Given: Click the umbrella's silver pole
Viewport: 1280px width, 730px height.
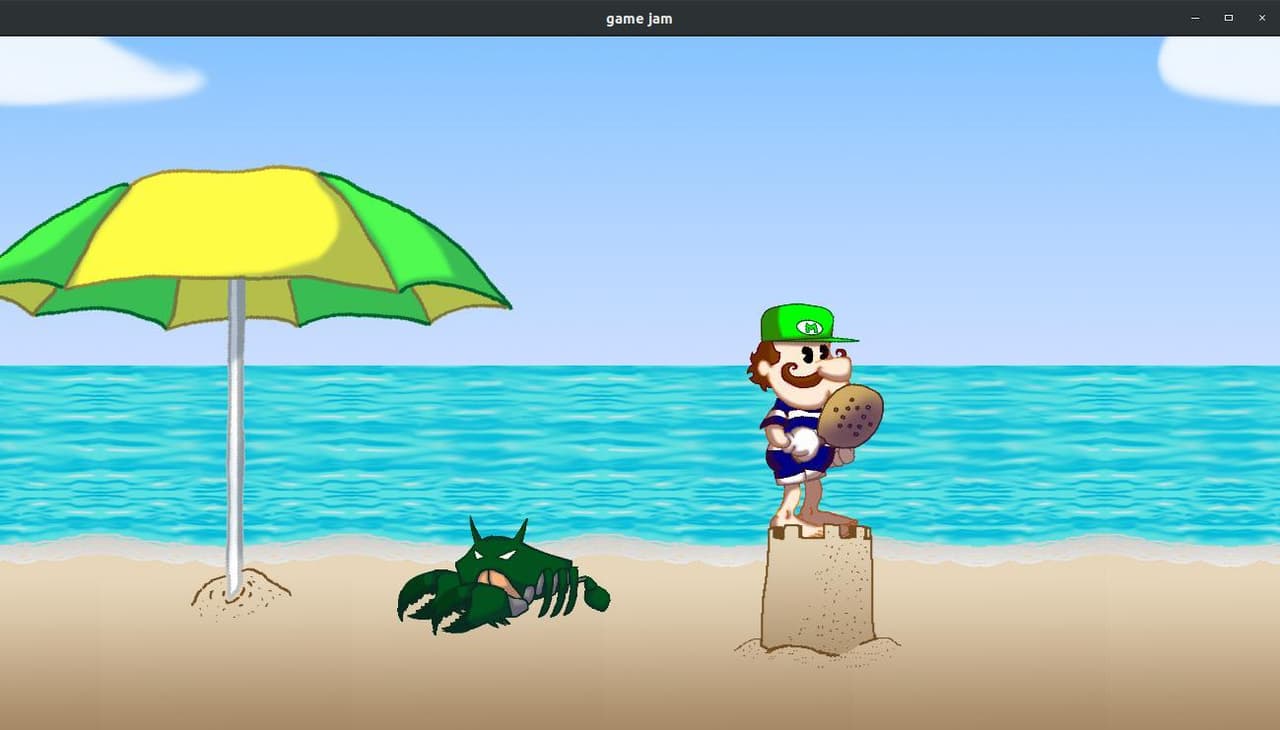Looking at the screenshot, I should point(236,436).
